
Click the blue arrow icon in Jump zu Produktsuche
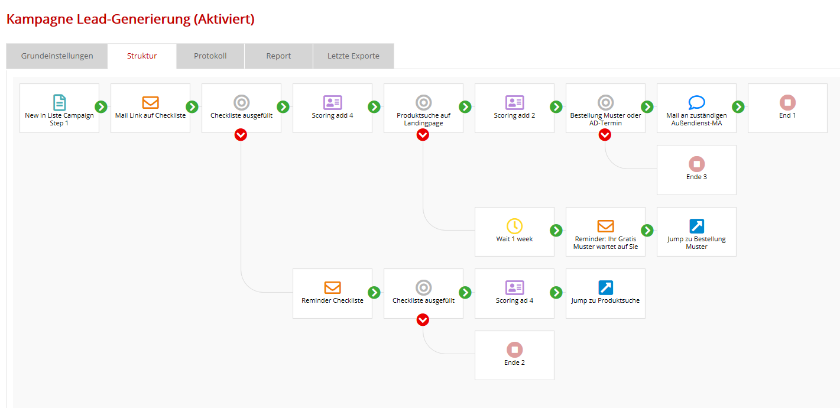pos(605,287)
